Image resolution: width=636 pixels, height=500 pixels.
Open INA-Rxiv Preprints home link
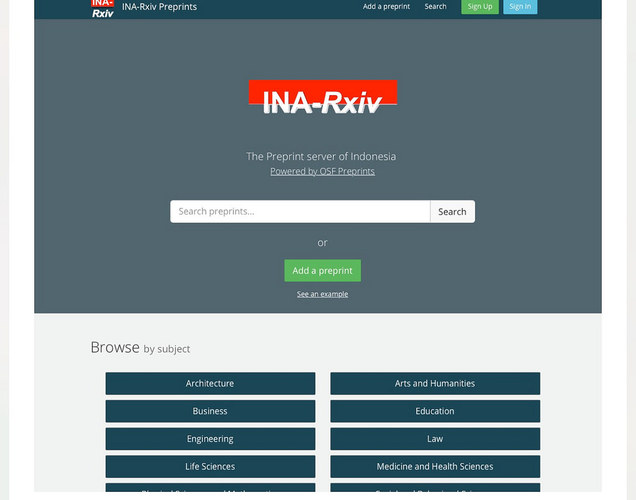pyautogui.click(x=159, y=7)
